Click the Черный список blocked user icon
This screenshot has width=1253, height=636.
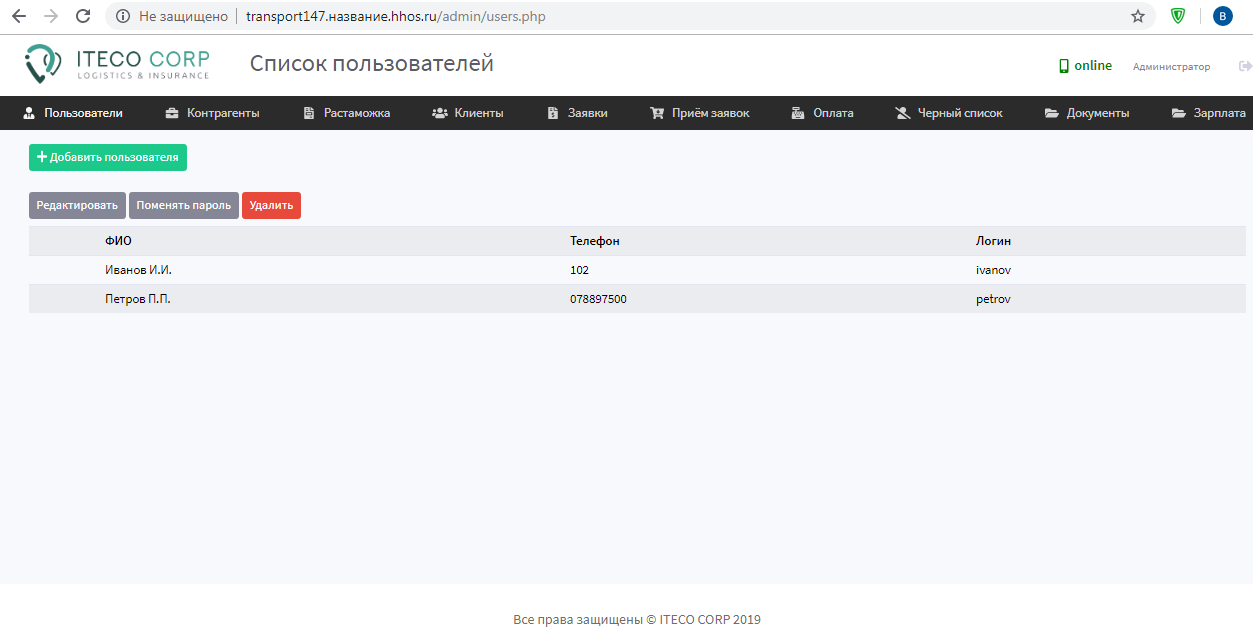coord(903,113)
